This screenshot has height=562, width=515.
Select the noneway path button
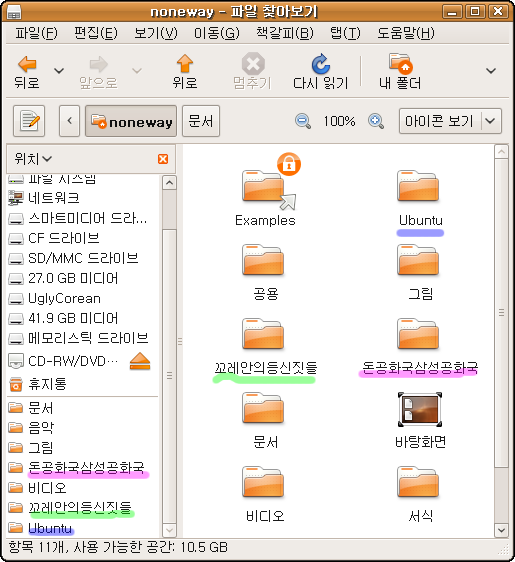[131, 121]
